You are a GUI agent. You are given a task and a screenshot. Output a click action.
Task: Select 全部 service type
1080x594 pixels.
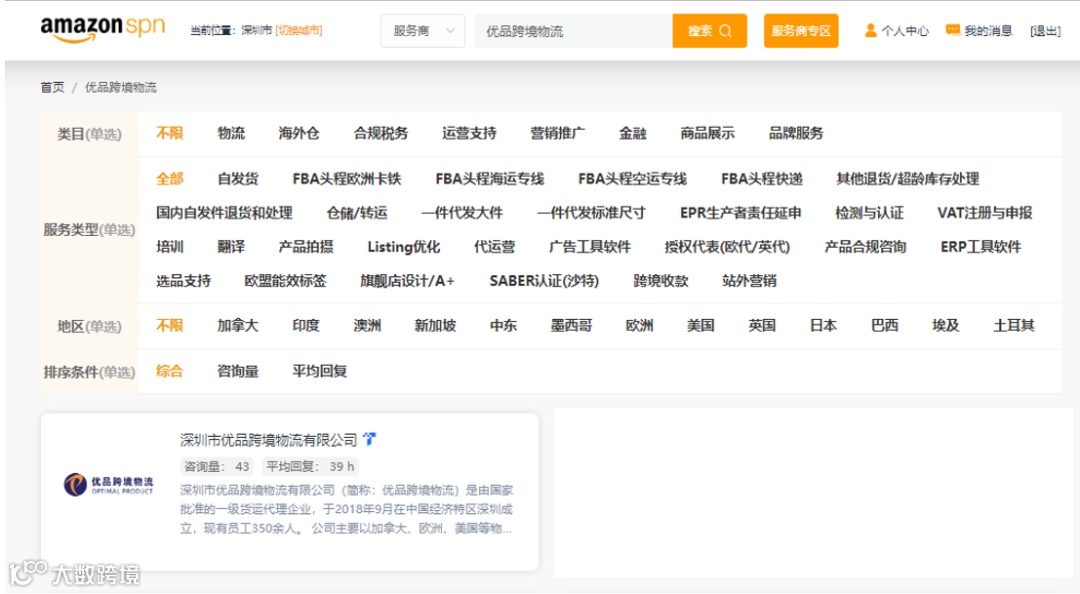click(x=169, y=179)
